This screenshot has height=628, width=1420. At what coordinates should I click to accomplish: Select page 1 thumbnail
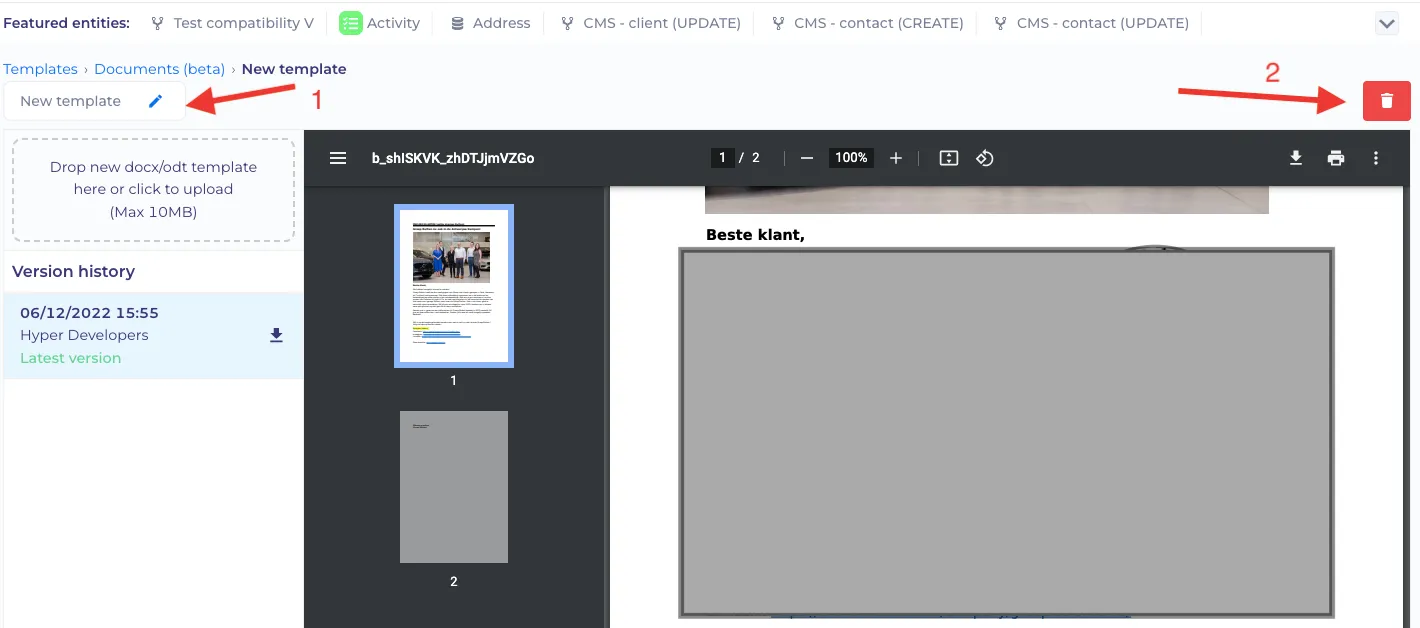click(x=453, y=286)
